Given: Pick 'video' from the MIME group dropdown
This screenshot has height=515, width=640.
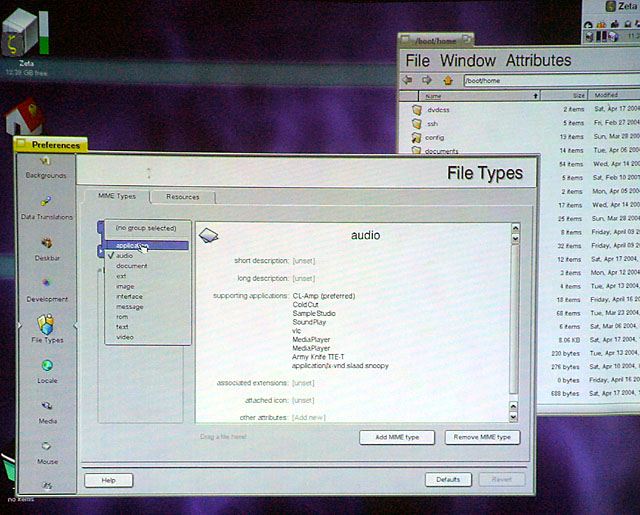Looking at the screenshot, I should (x=125, y=337).
